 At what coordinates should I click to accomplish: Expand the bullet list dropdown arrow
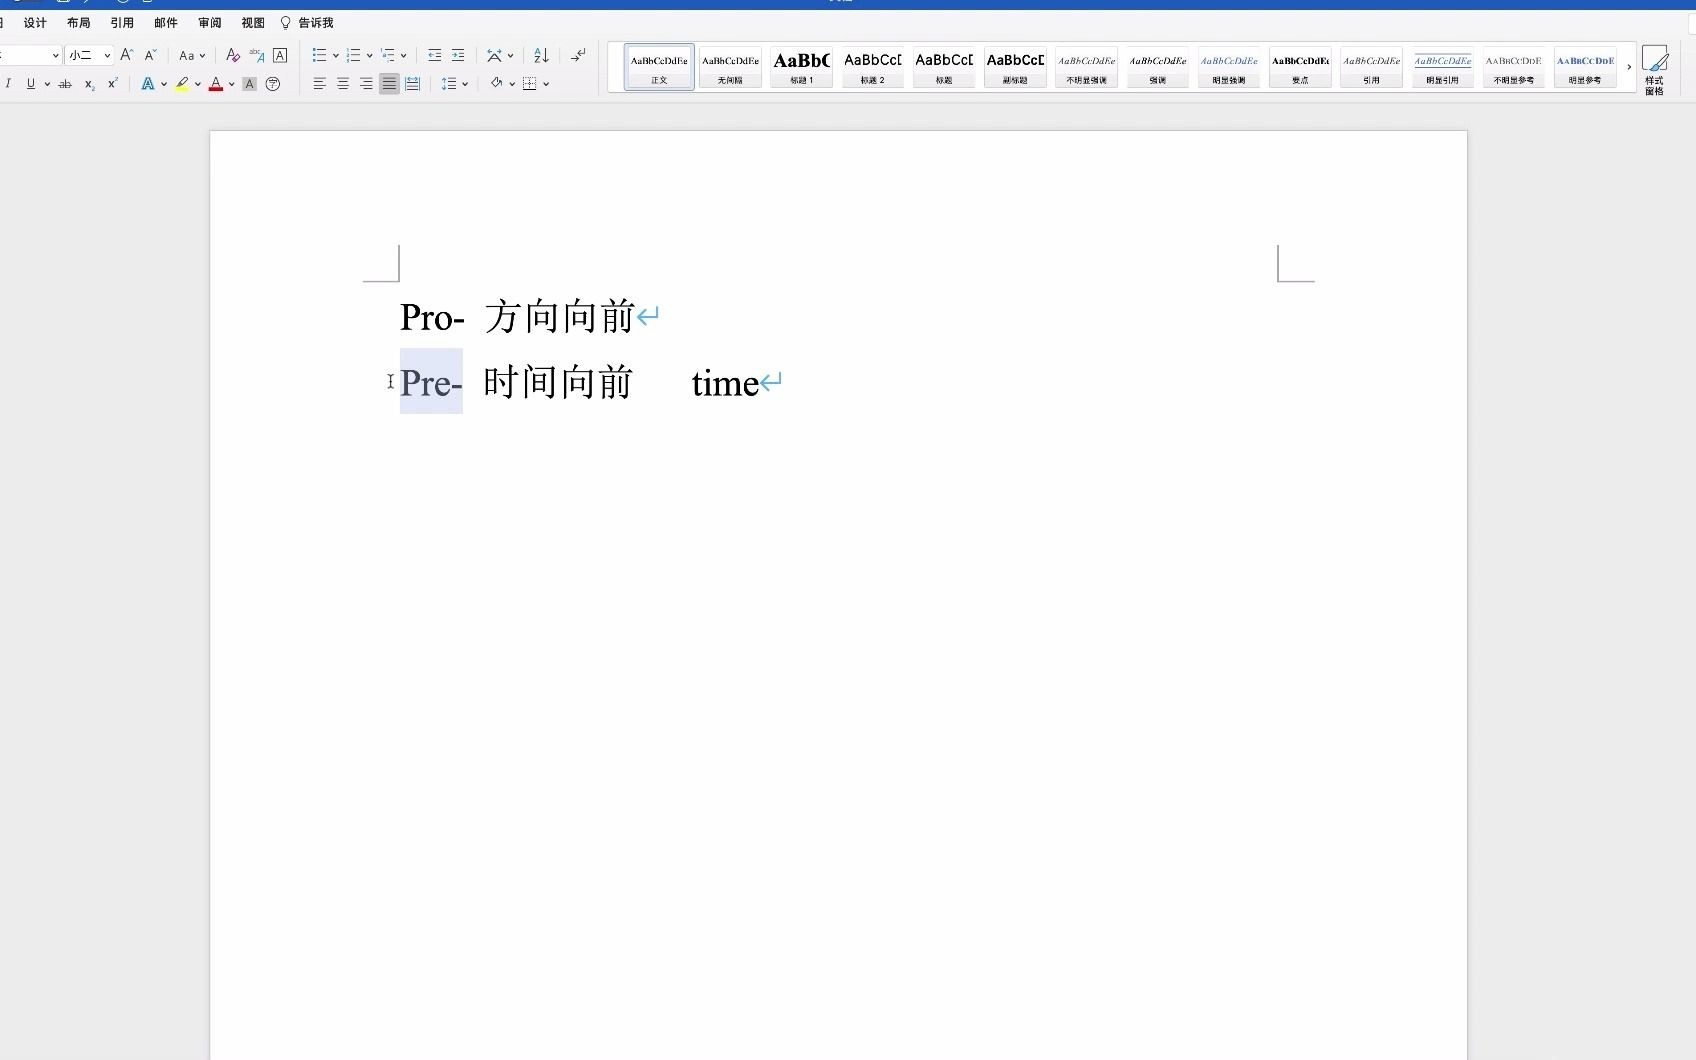[335, 55]
